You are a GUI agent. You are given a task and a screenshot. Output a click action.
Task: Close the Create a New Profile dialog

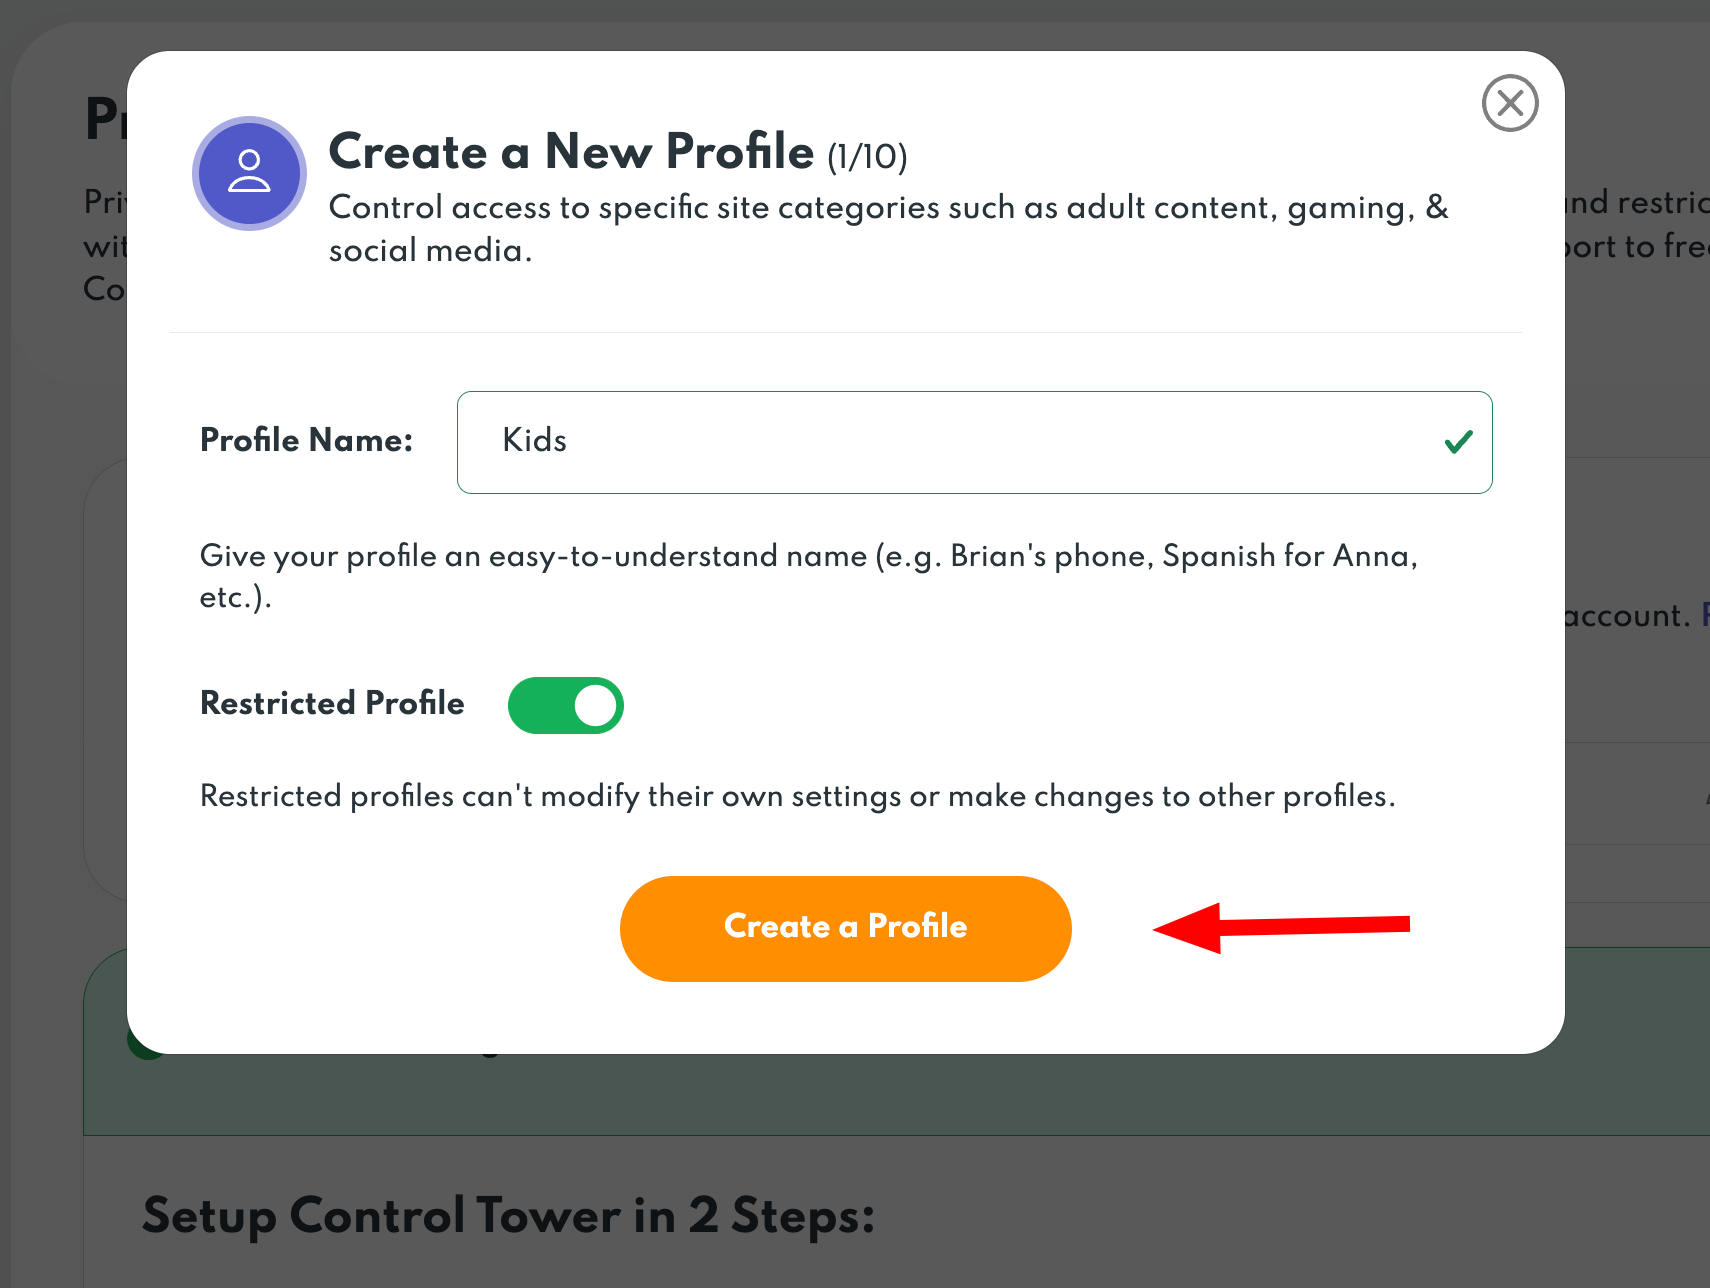[x=1510, y=103]
